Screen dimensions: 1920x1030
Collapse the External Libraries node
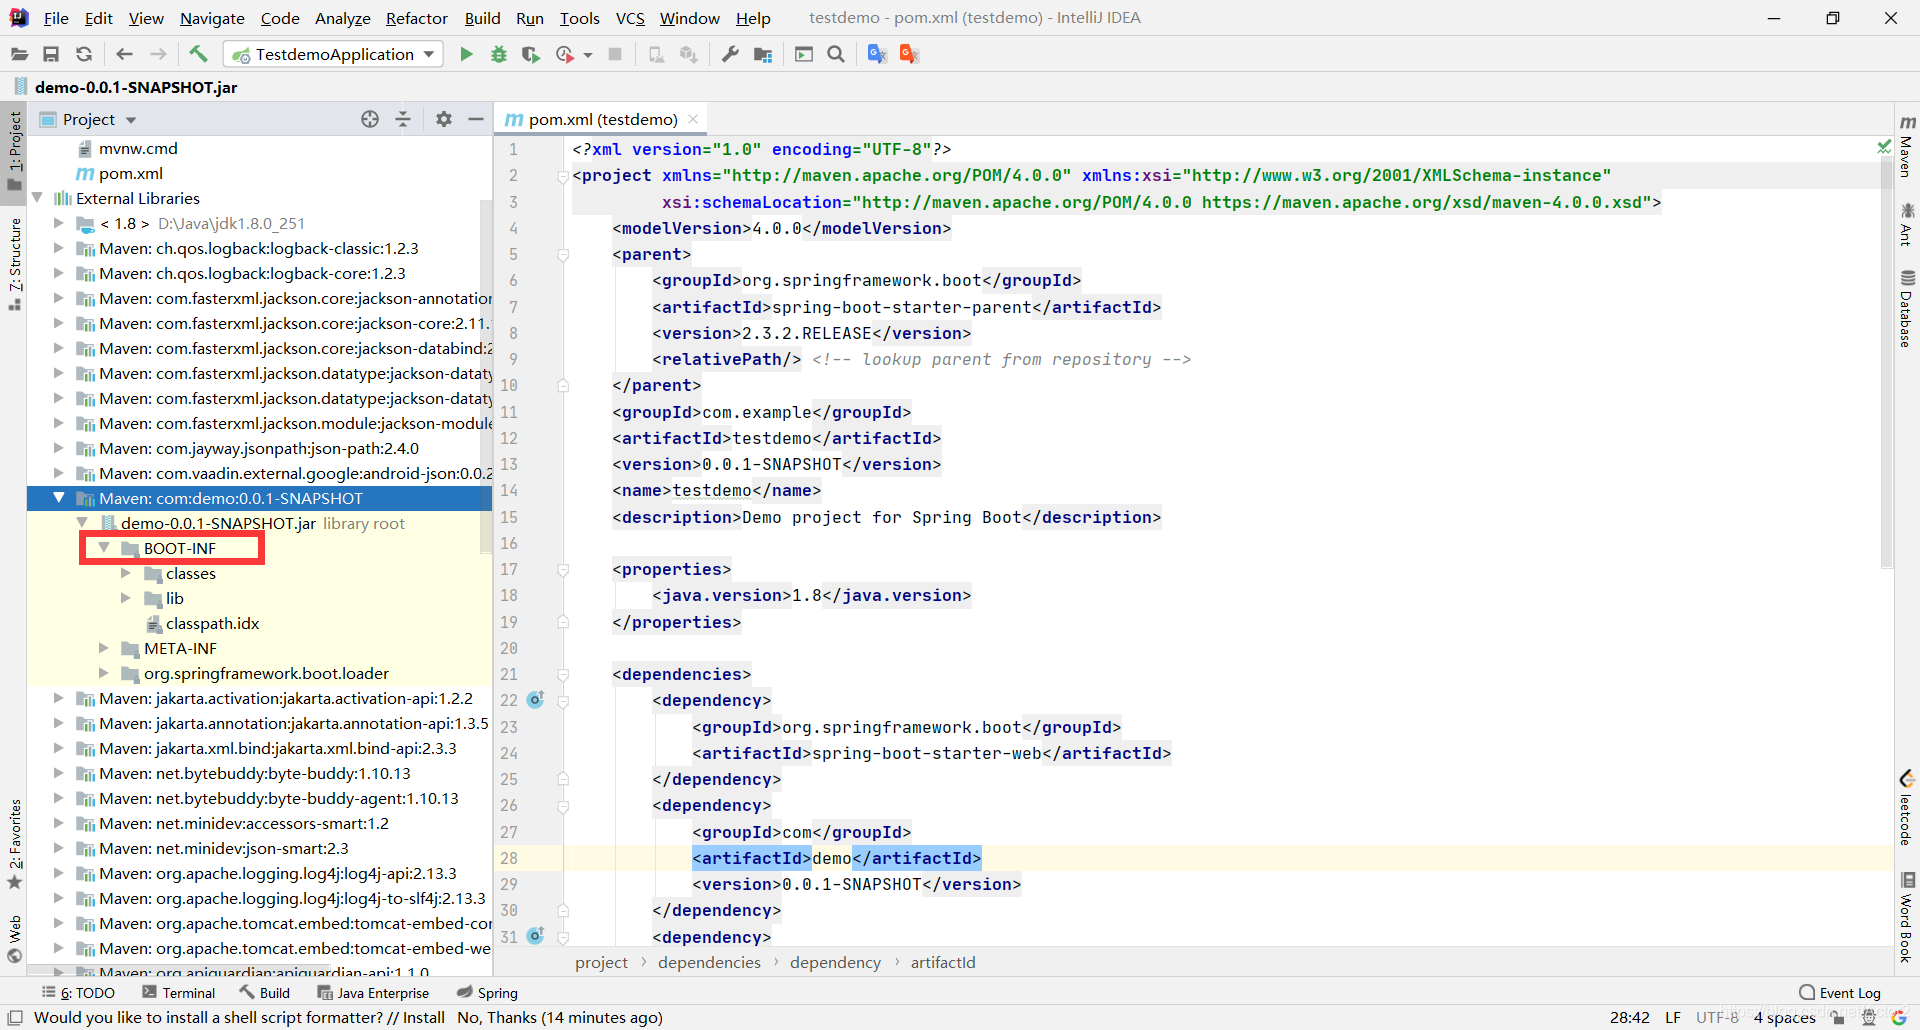37,198
